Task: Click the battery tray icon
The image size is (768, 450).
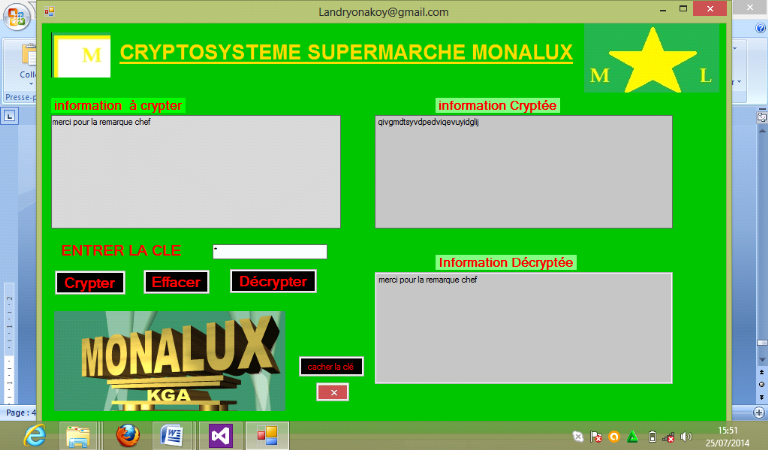Action: [652, 436]
